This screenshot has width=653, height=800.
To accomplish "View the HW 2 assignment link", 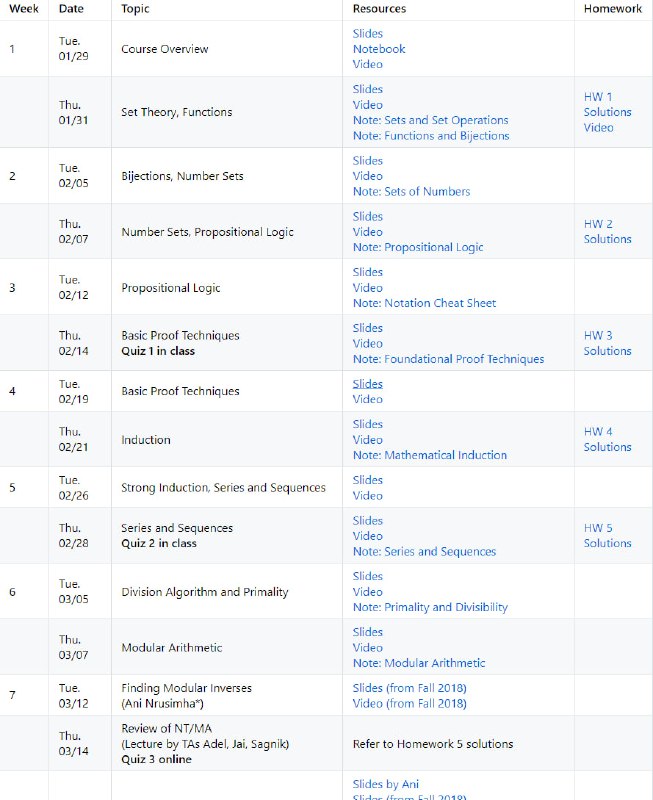I will tap(598, 224).
